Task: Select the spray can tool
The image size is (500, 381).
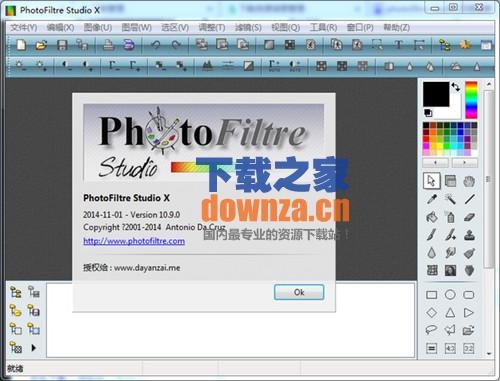Action: tap(450, 217)
